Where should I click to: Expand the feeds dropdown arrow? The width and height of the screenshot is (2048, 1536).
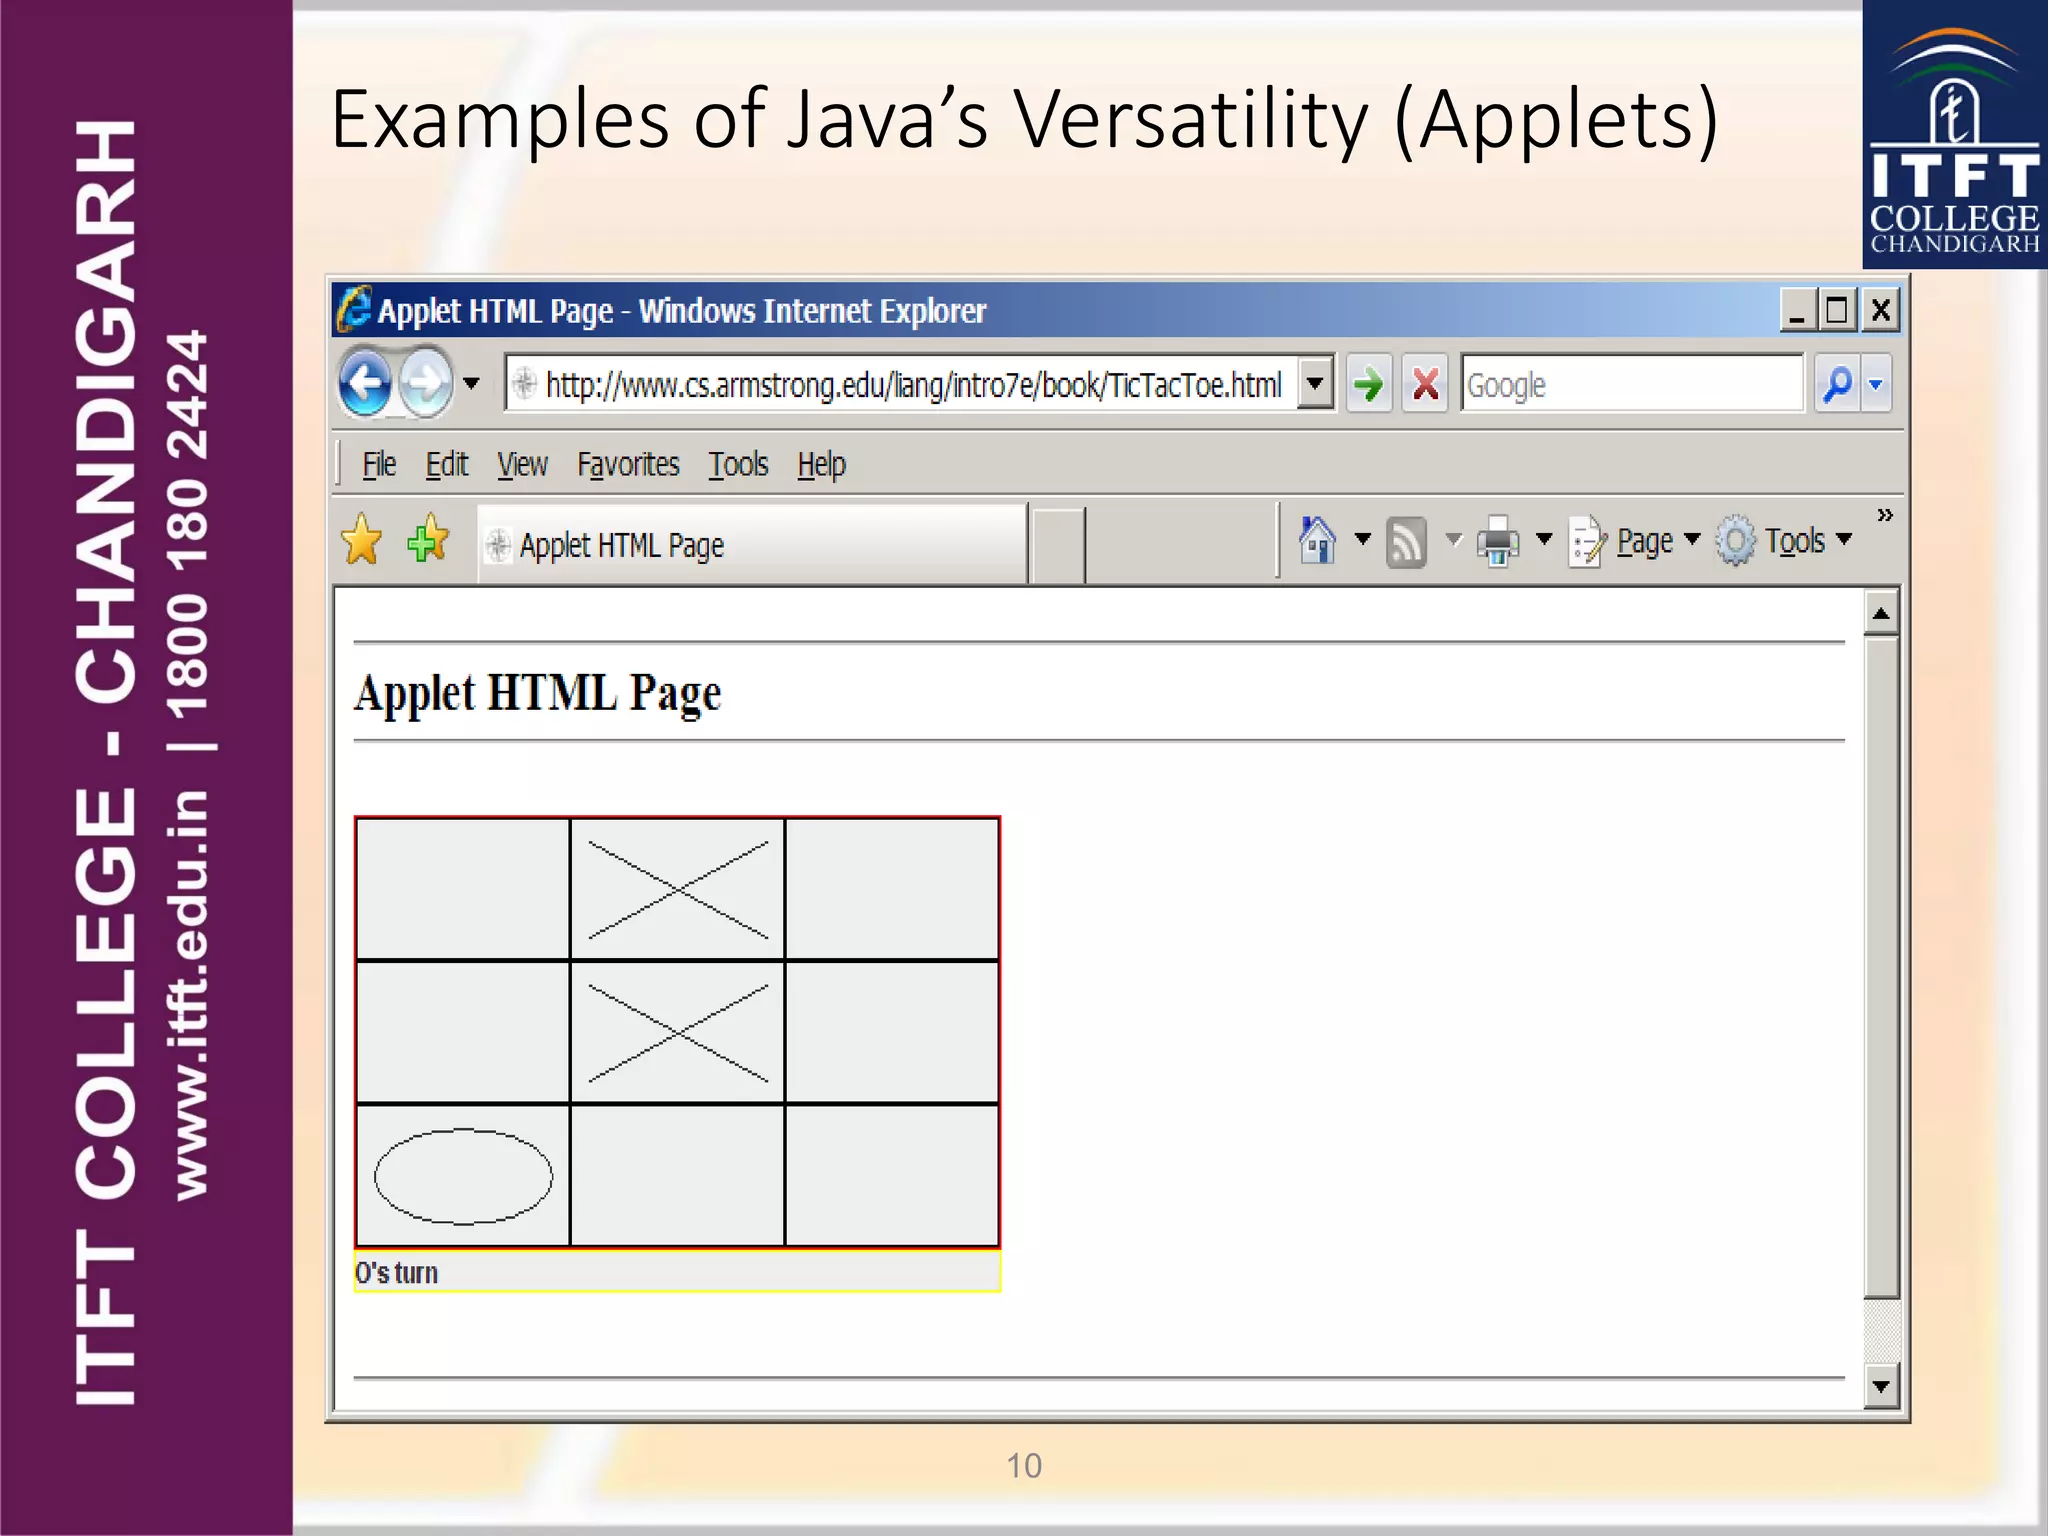(1453, 540)
